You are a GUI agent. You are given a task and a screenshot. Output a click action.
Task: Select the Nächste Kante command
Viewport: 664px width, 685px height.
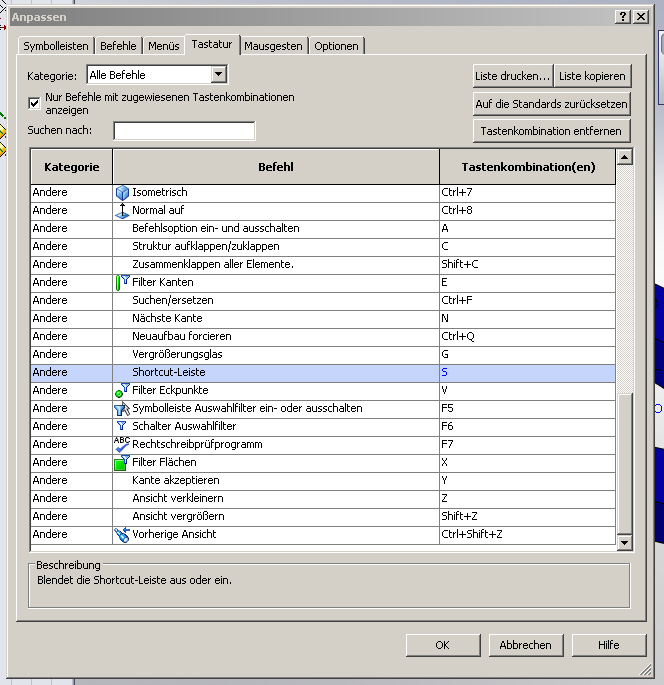coord(323,318)
